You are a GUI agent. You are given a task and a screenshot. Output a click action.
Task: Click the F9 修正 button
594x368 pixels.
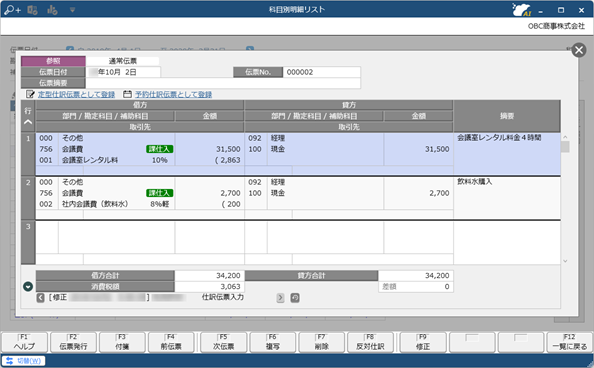(423, 342)
